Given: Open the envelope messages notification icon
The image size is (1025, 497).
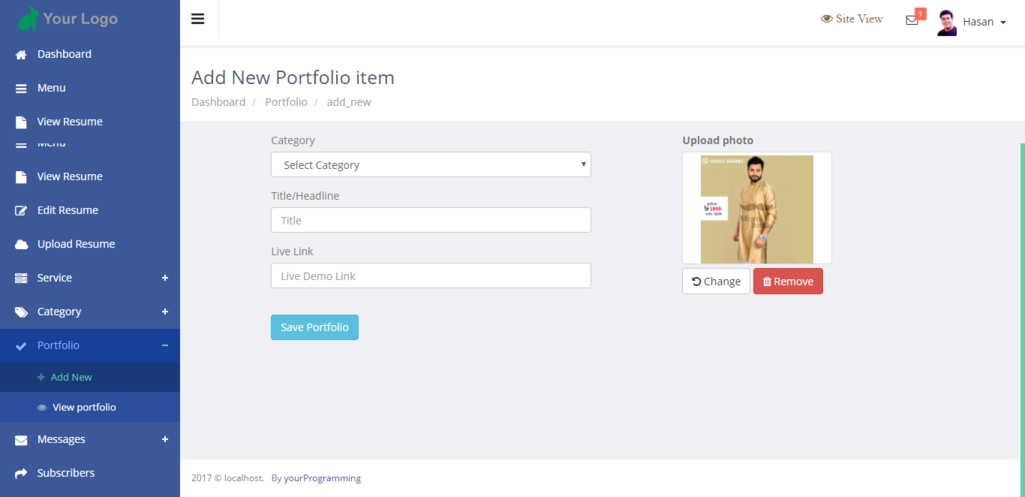Looking at the screenshot, I should coord(912,20).
